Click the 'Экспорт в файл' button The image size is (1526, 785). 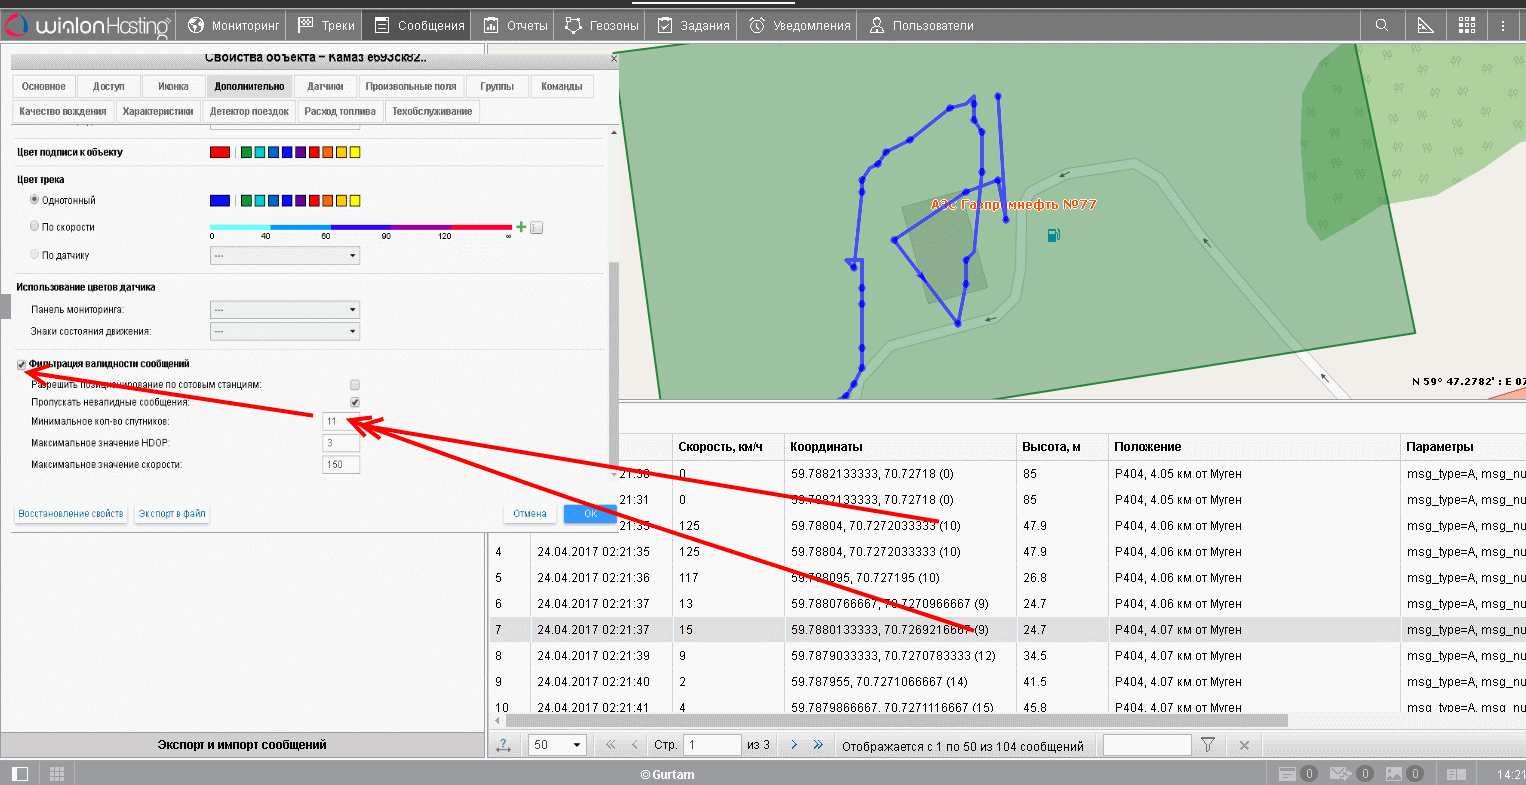[172, 514]
